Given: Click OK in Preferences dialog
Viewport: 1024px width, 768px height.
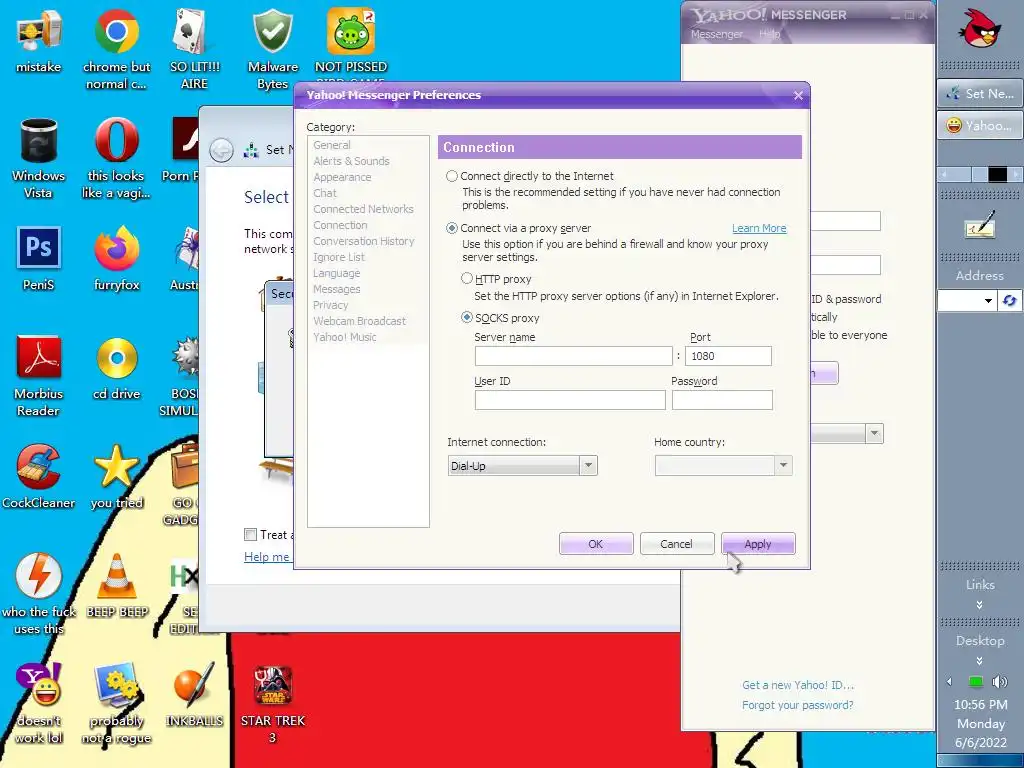Looking at the screenshot, I should 596,544.
